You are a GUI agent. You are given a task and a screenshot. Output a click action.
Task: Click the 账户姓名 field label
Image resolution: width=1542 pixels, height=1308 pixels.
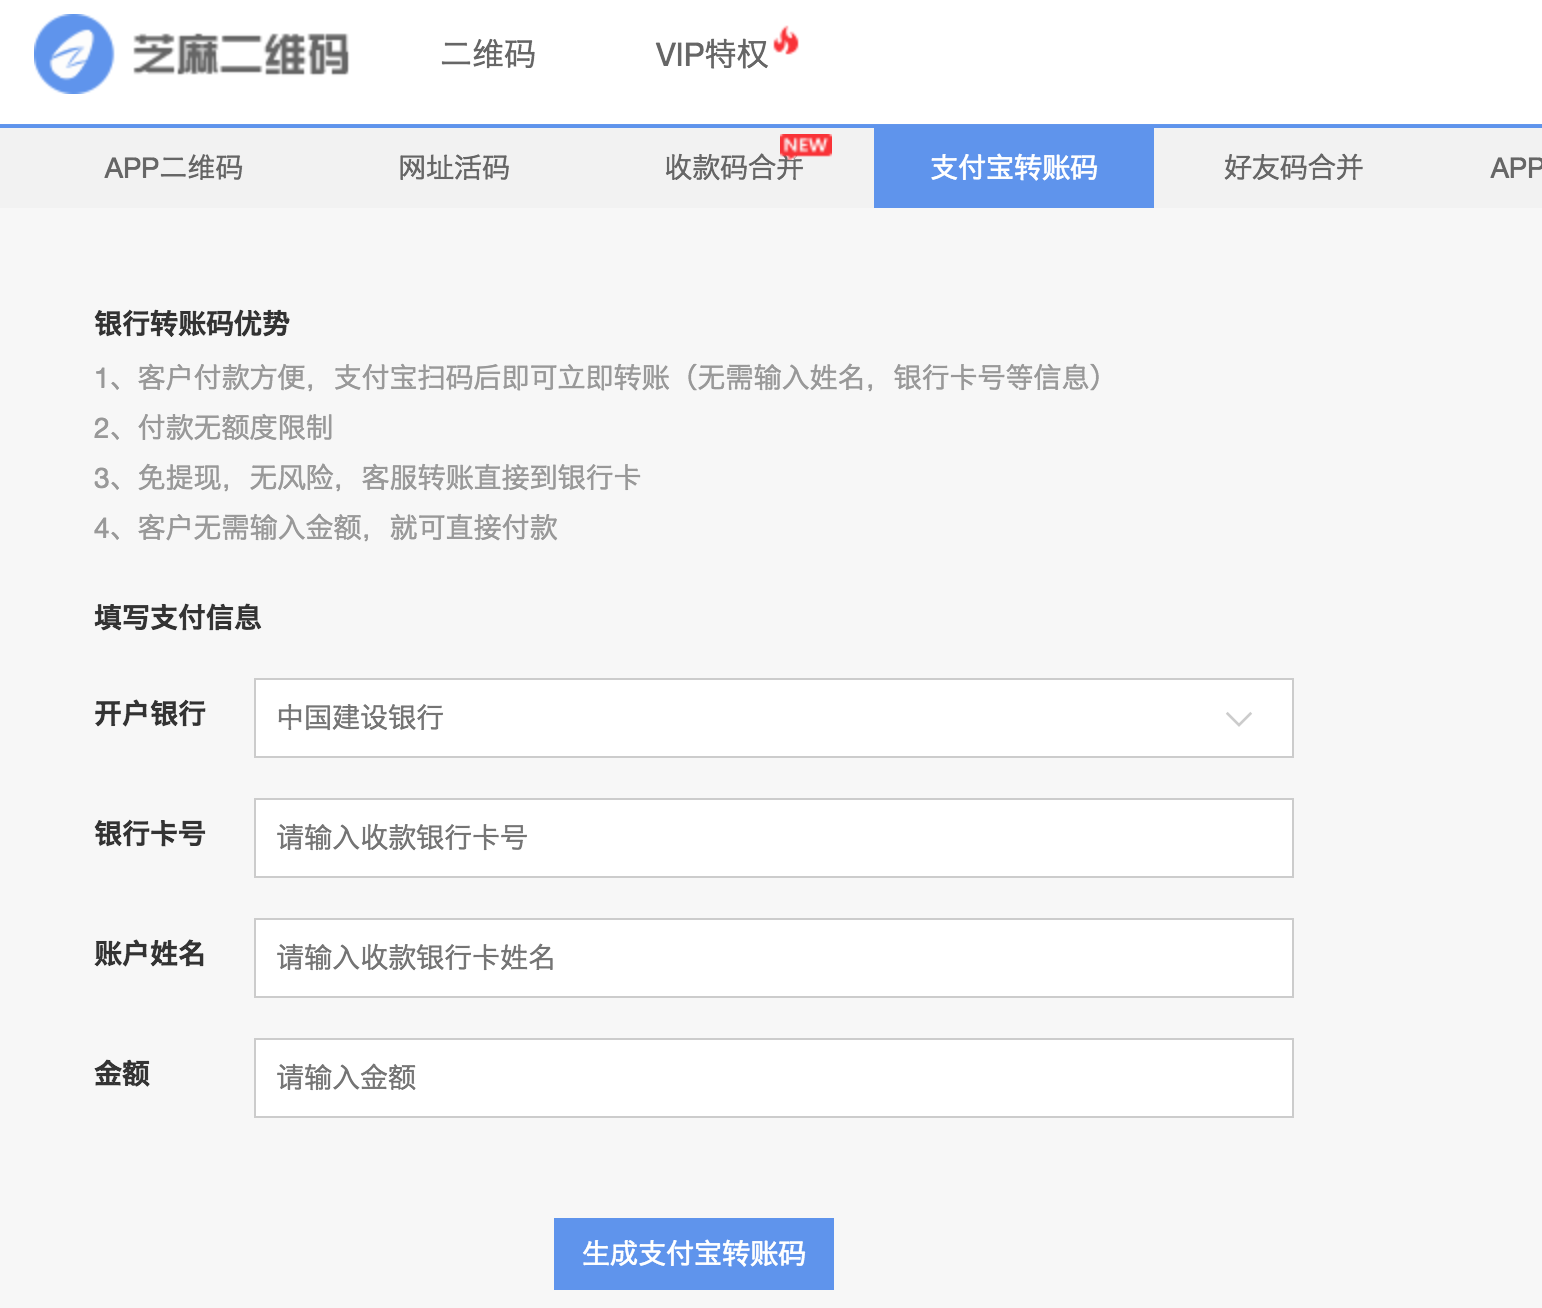click(x=150, y=954)
